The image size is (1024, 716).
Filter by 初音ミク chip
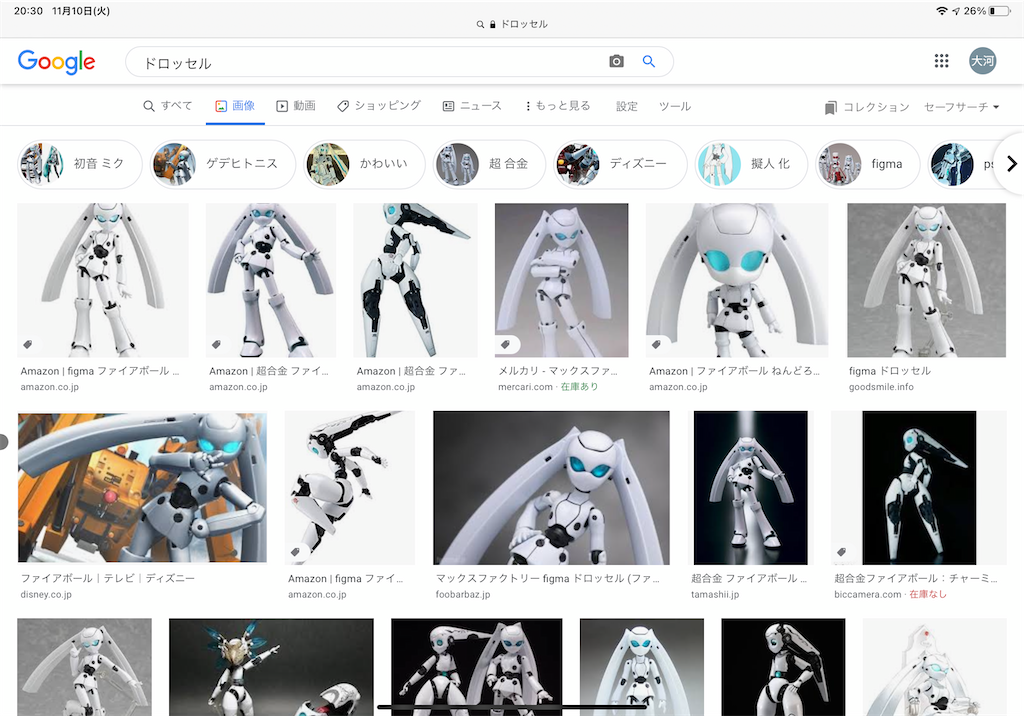[x=80, y=164]
